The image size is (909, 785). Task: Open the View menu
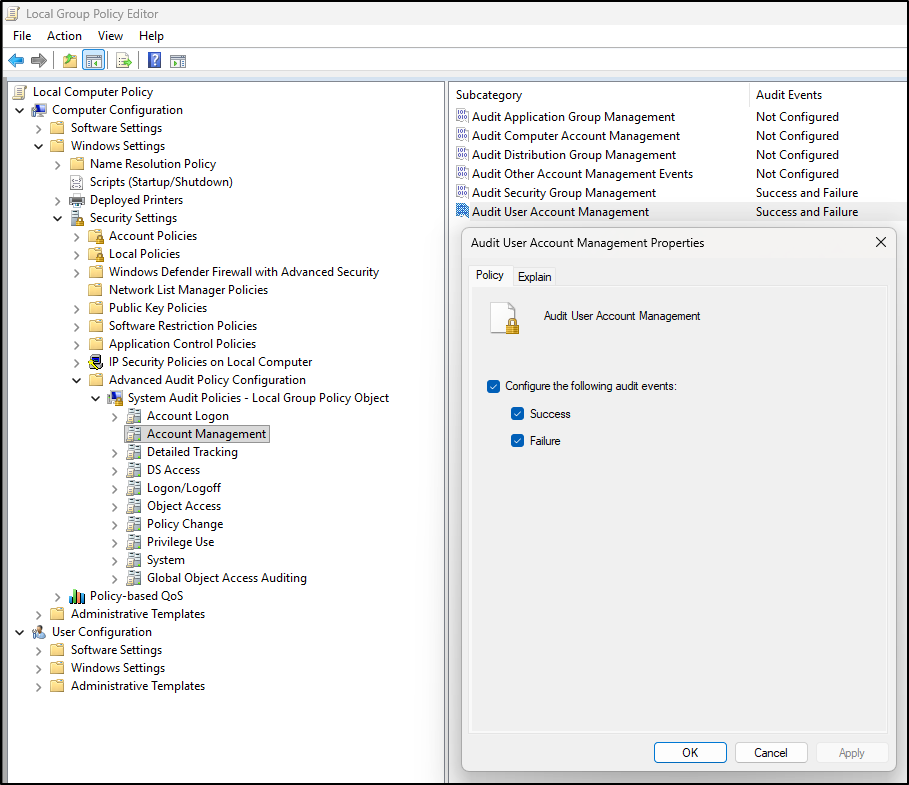tap(110, 36)
